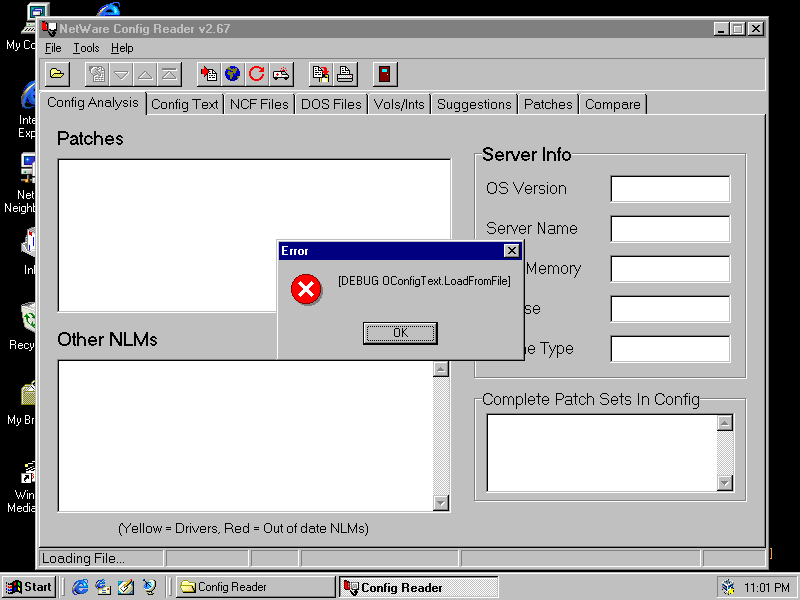Click the Complete Patch Sets scroll up arrow
800x600 pixels.
click(725, 423)
